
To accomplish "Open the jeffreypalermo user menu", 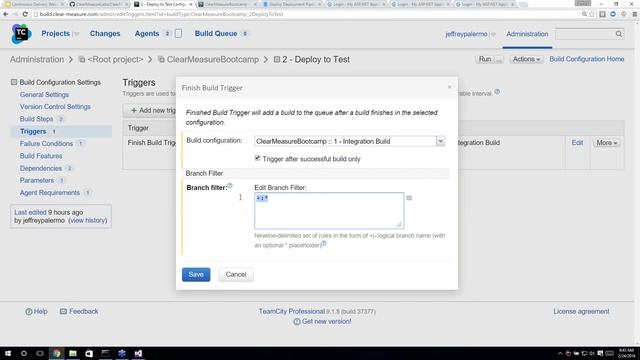I will pyautogui.click(x=466, y=34).
